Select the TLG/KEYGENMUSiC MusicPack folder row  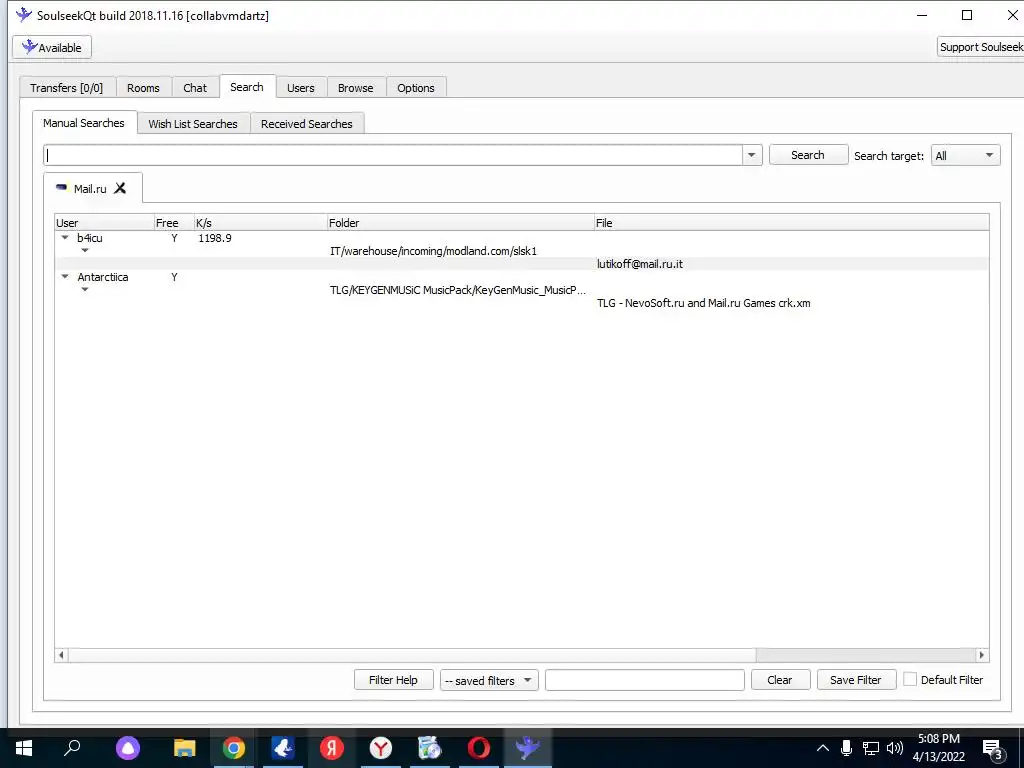click(458, 290)
